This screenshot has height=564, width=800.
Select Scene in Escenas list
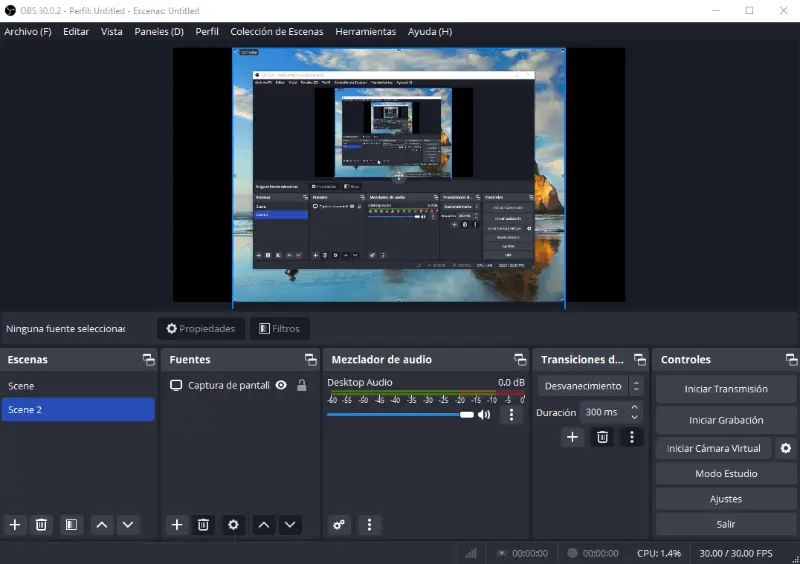[78, 386]
